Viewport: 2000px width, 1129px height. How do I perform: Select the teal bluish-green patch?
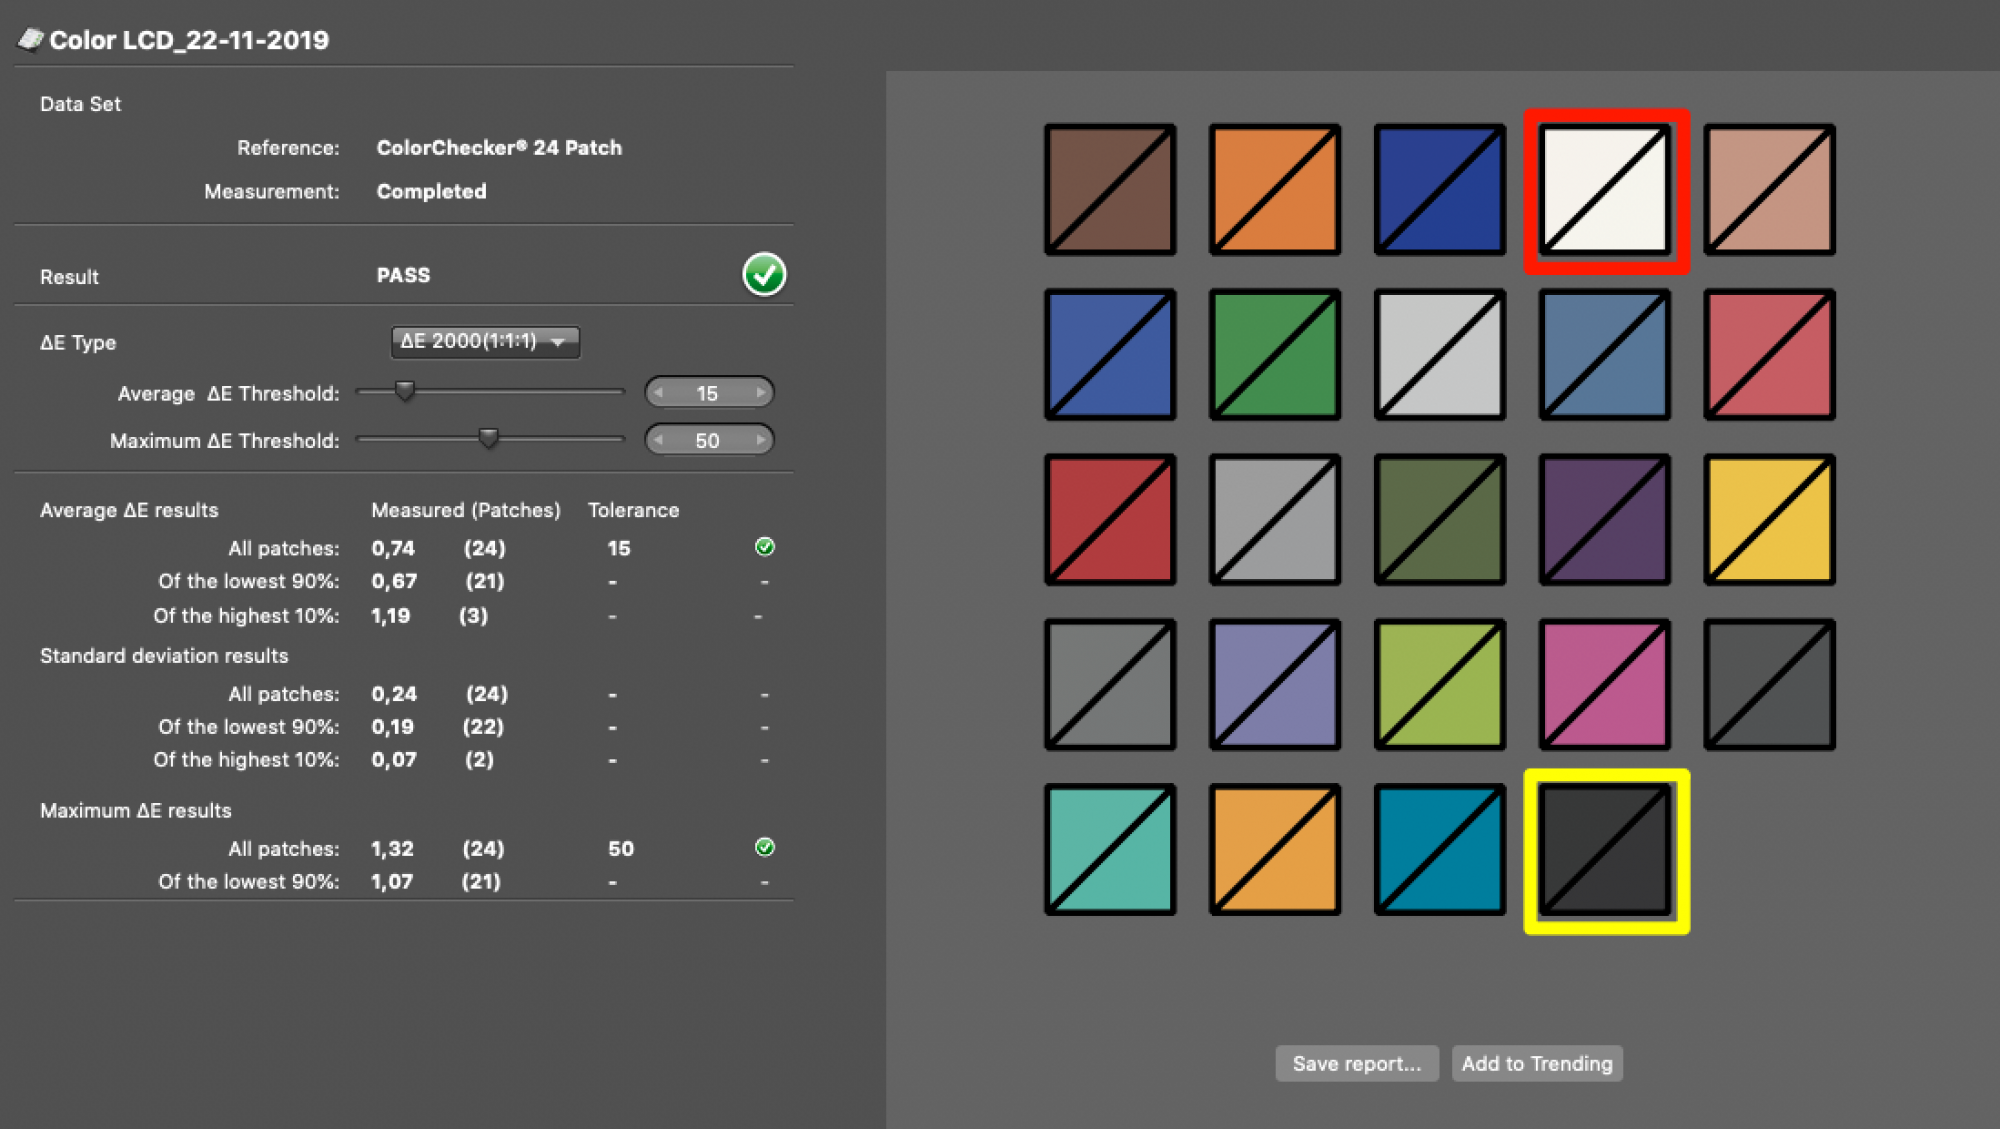tap(1110, 850)
